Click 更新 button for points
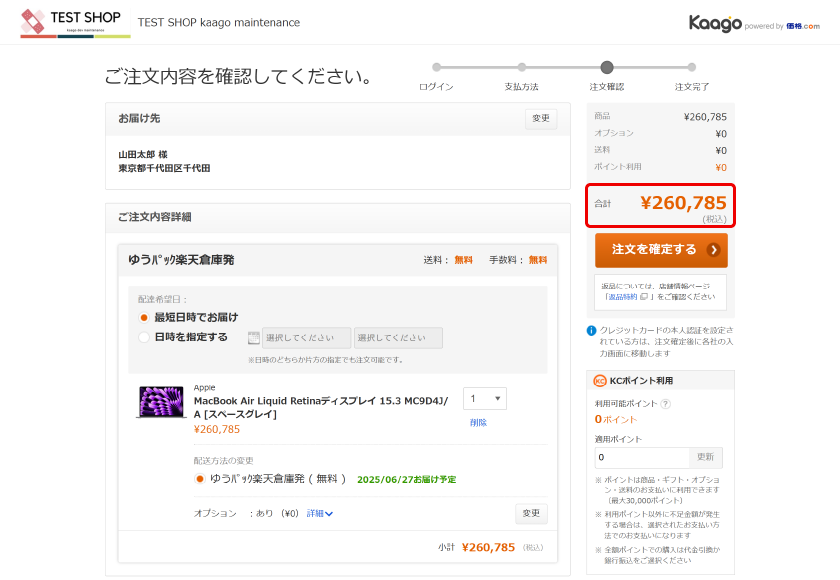The image size is (840, 580). click(705, 457)
